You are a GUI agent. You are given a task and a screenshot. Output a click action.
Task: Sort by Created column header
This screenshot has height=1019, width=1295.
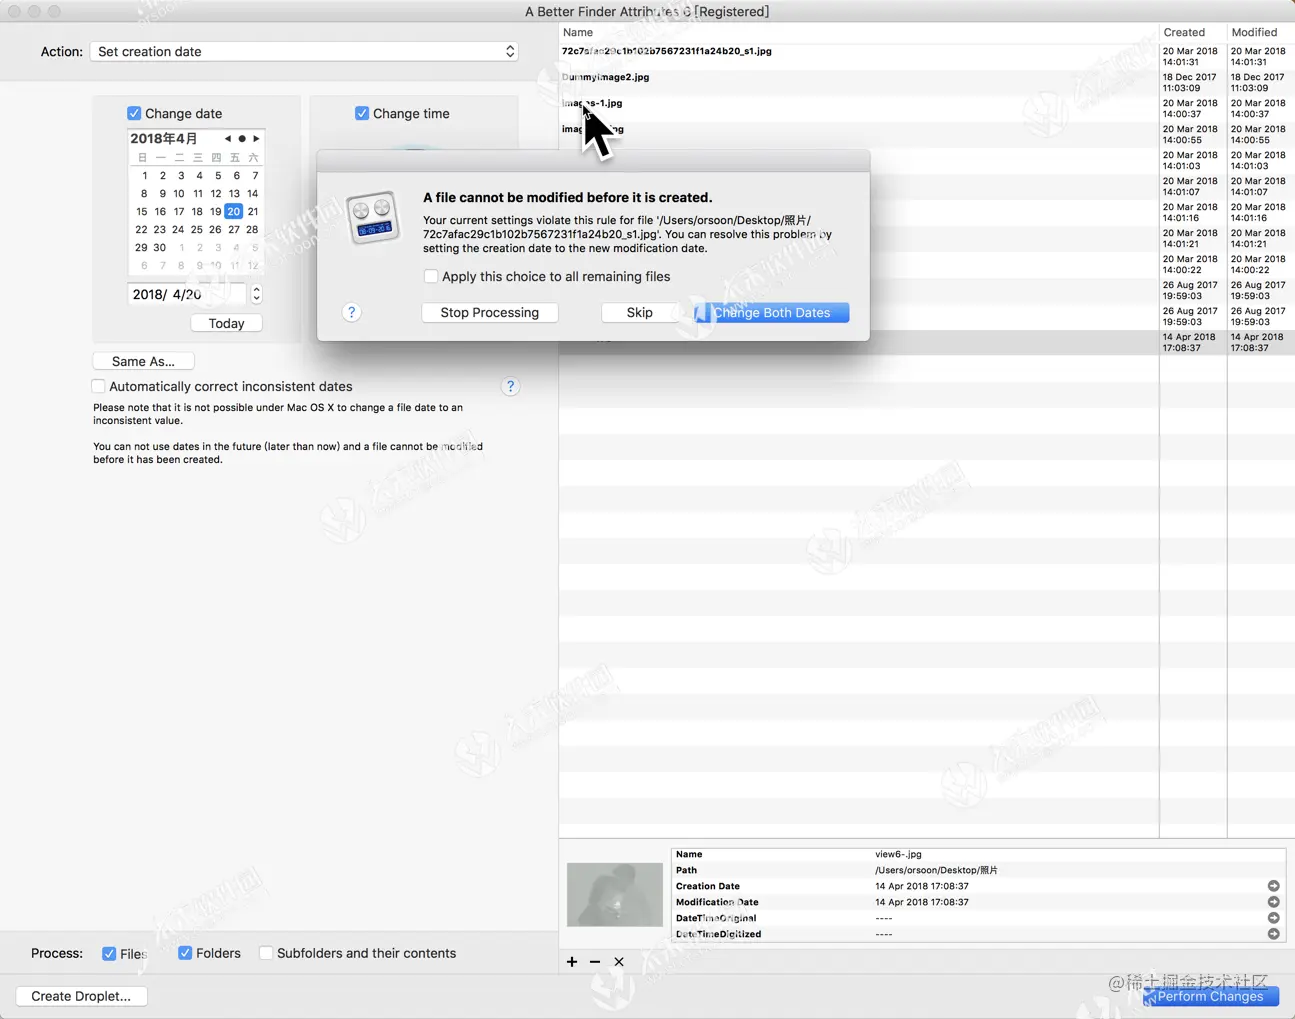click(x=1193, y=32)
